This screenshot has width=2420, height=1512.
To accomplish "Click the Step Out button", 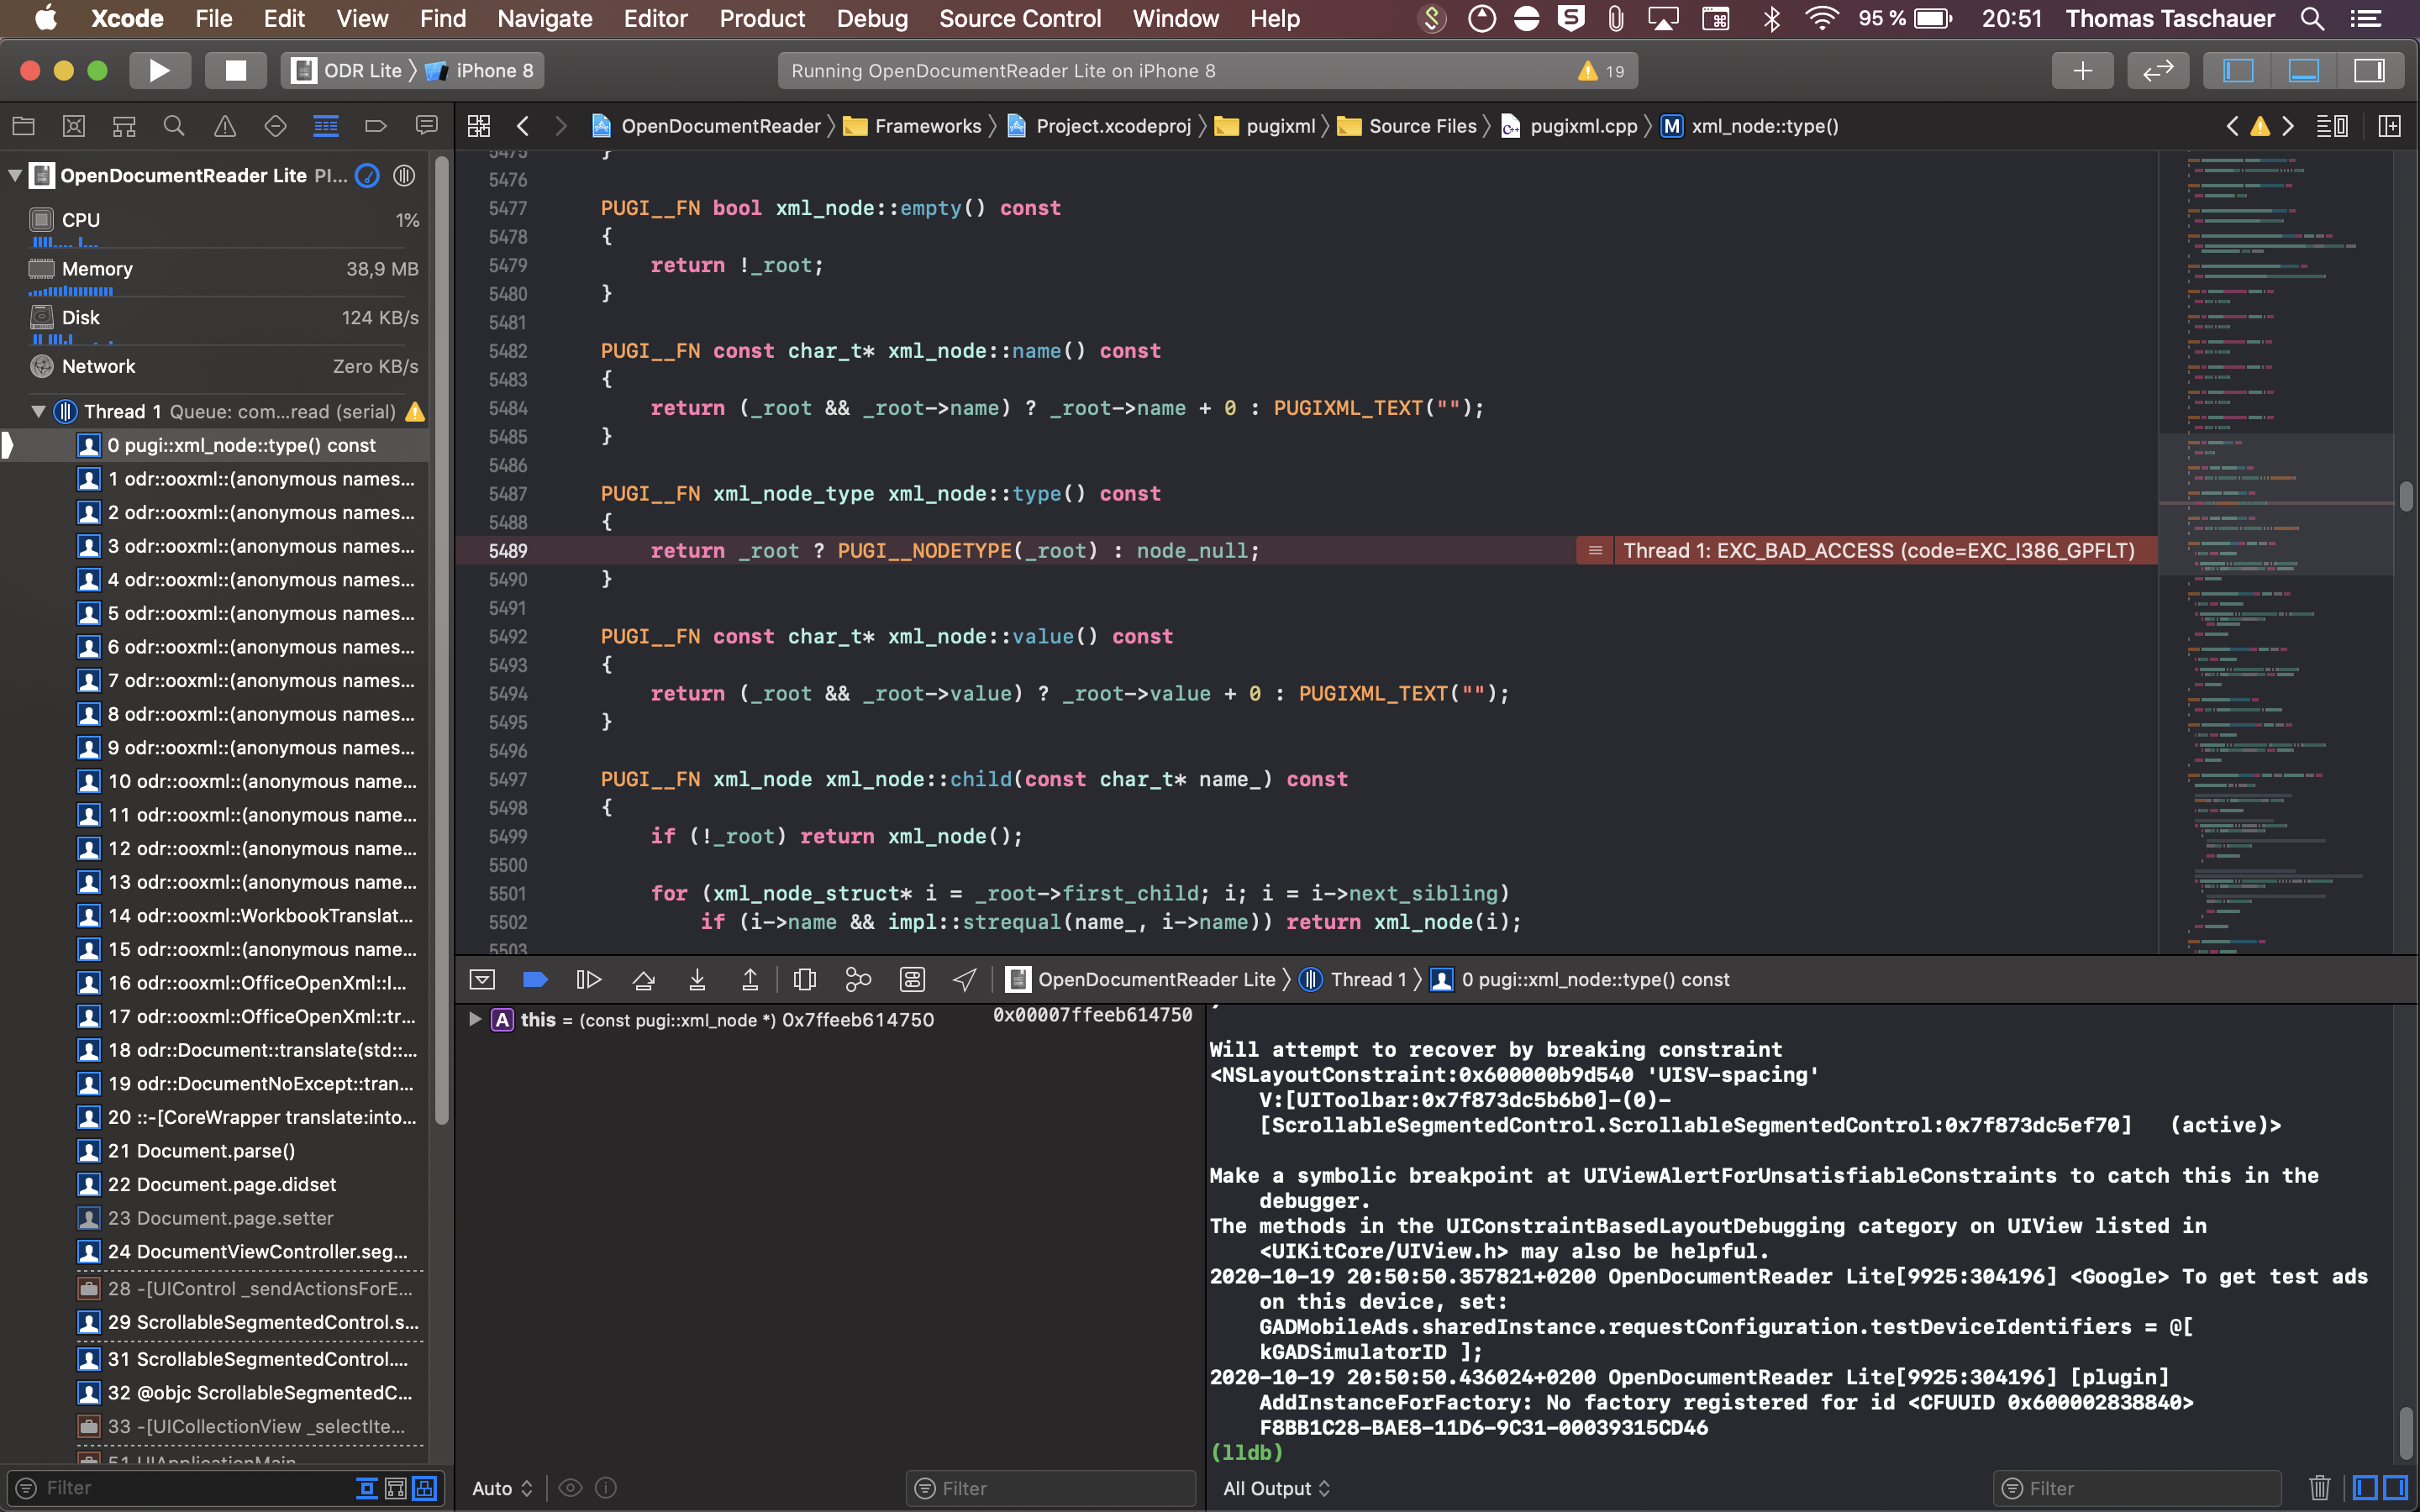I will [750, 980].
